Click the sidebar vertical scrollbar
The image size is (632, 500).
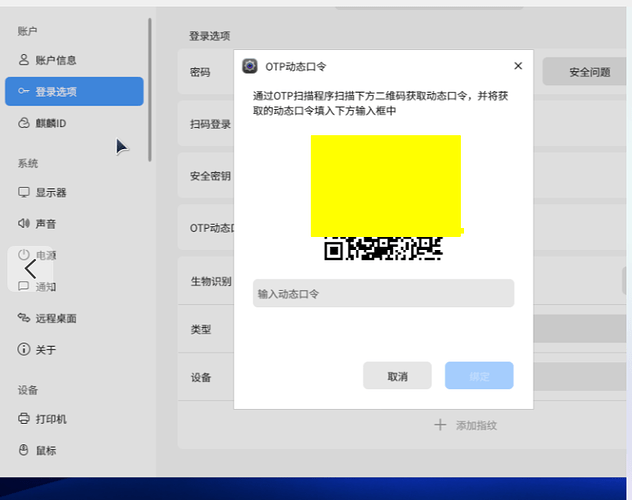[x=150, y=90]
